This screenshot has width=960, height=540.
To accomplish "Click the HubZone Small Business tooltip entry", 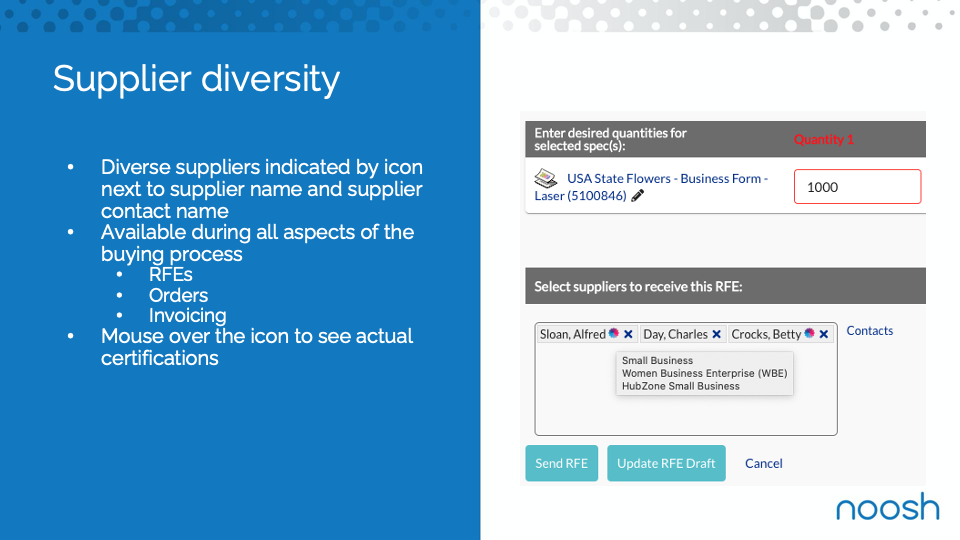I will [681, 386].
